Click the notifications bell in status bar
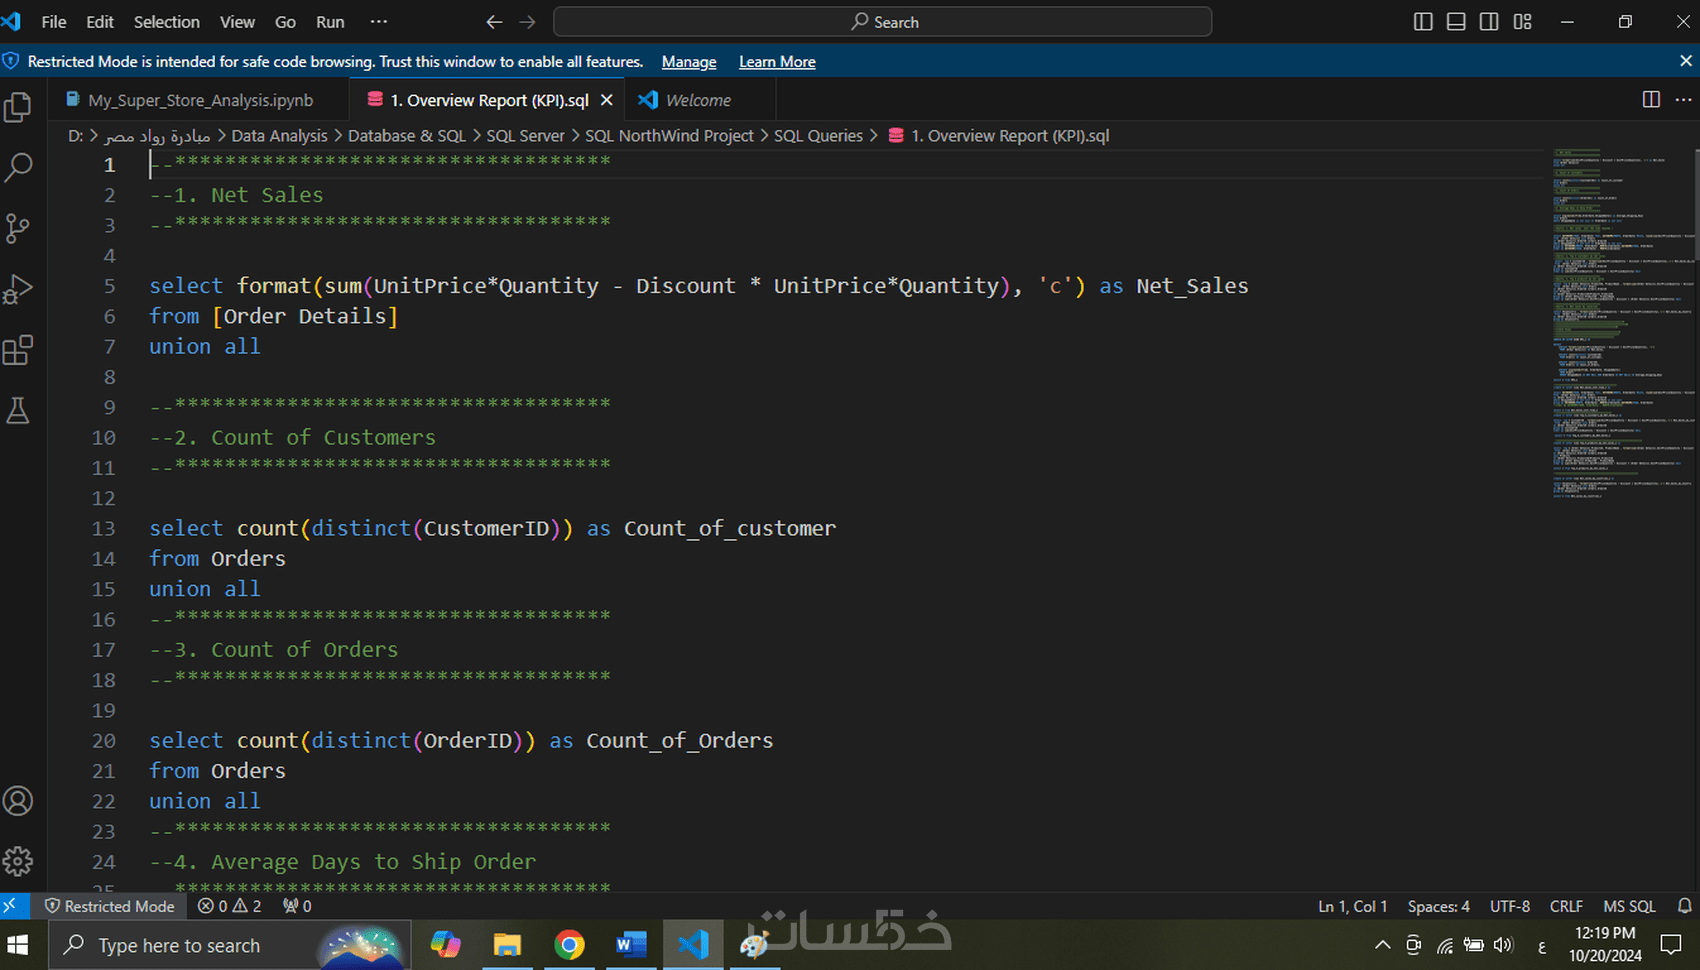 1686,906
